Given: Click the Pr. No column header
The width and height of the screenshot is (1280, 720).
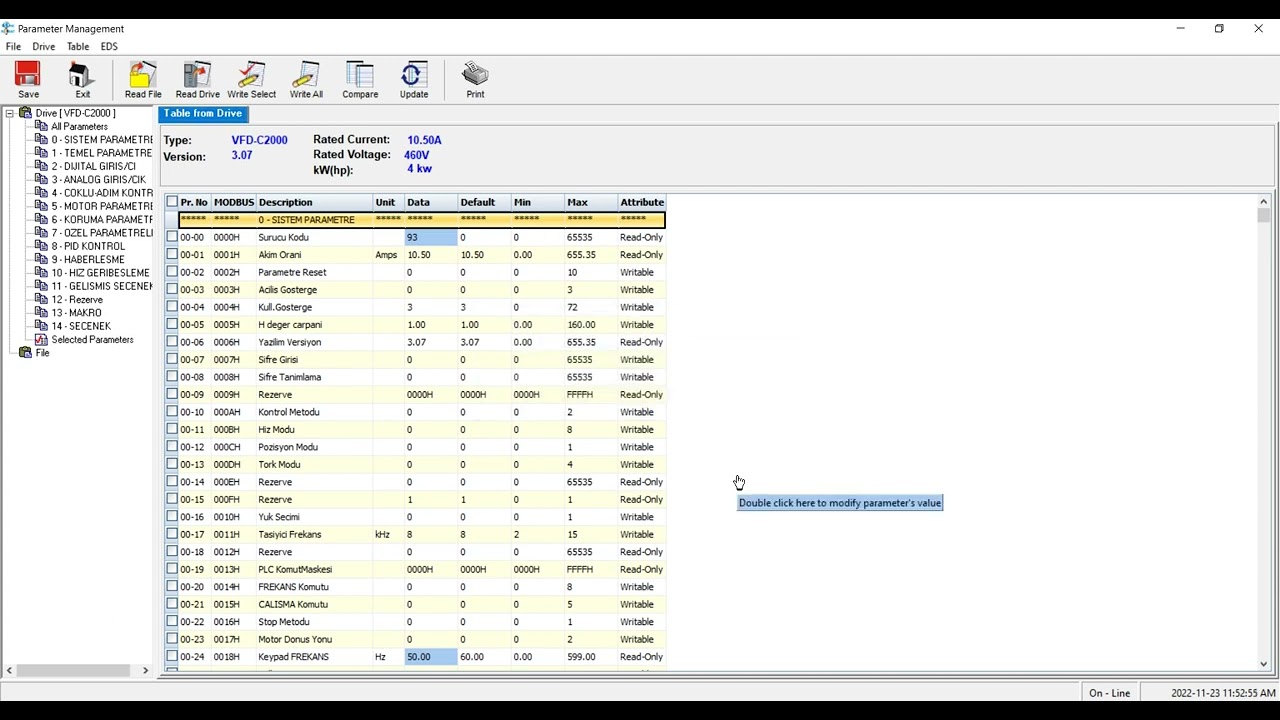Looking at the screenshot, I should click(x=194, y=202).
